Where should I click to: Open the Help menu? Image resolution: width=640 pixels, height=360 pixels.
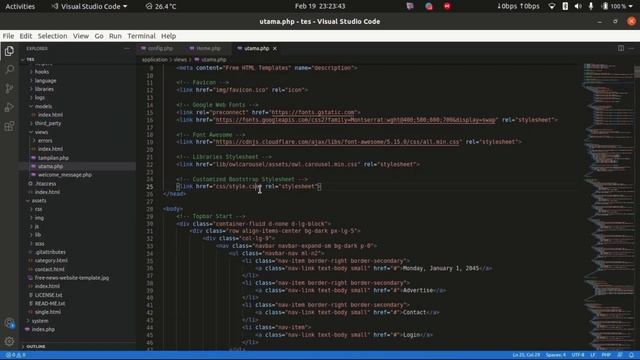(168, 36)
